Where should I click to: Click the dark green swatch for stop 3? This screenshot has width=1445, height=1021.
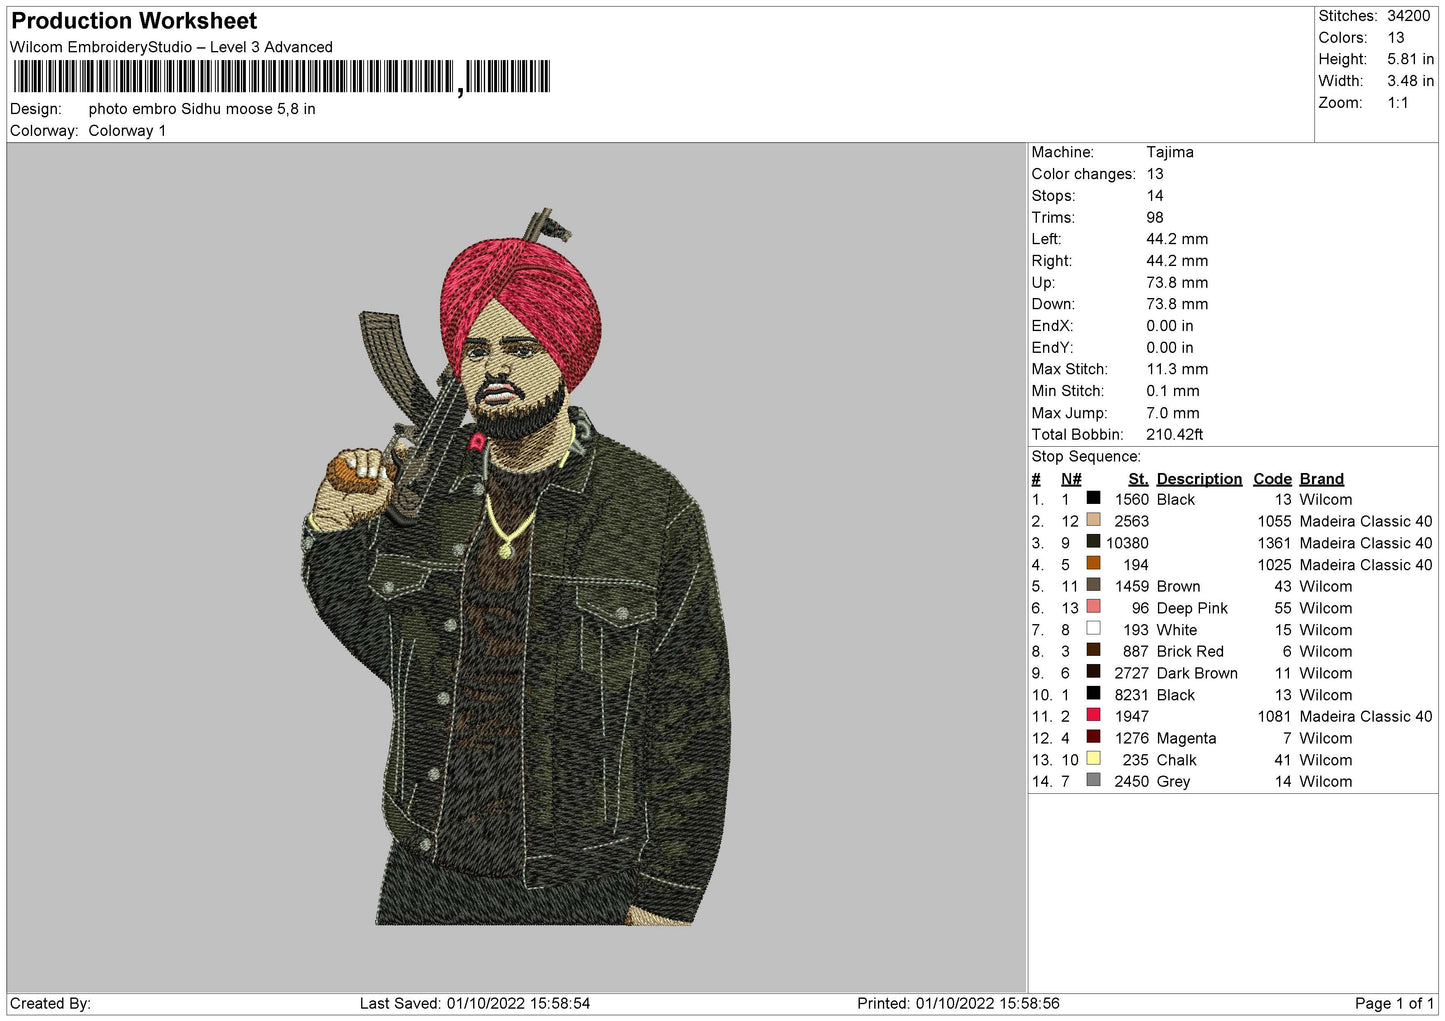point(1093,541)
